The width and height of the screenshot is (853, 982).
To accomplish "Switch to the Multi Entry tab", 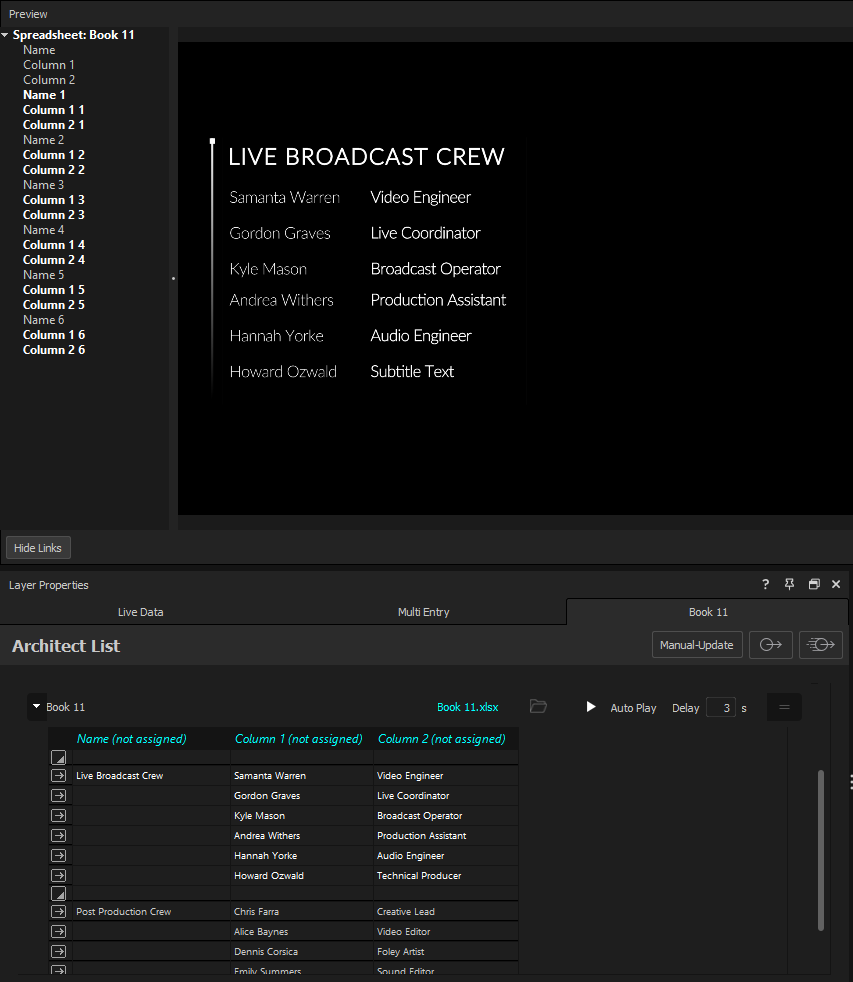I will pyautogui.click(x=423, y=612).
